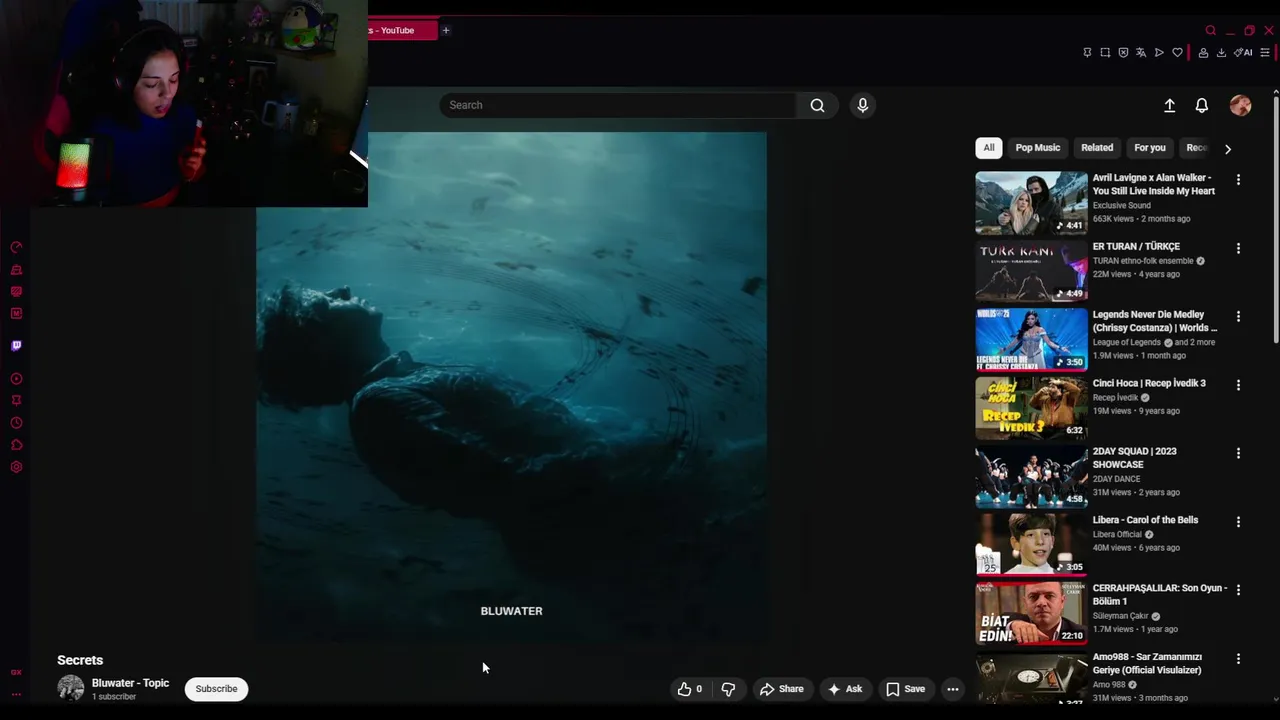Open the Twitch sidebar panel
Screen dimensions: 1280x720
[x=16, y=346]
